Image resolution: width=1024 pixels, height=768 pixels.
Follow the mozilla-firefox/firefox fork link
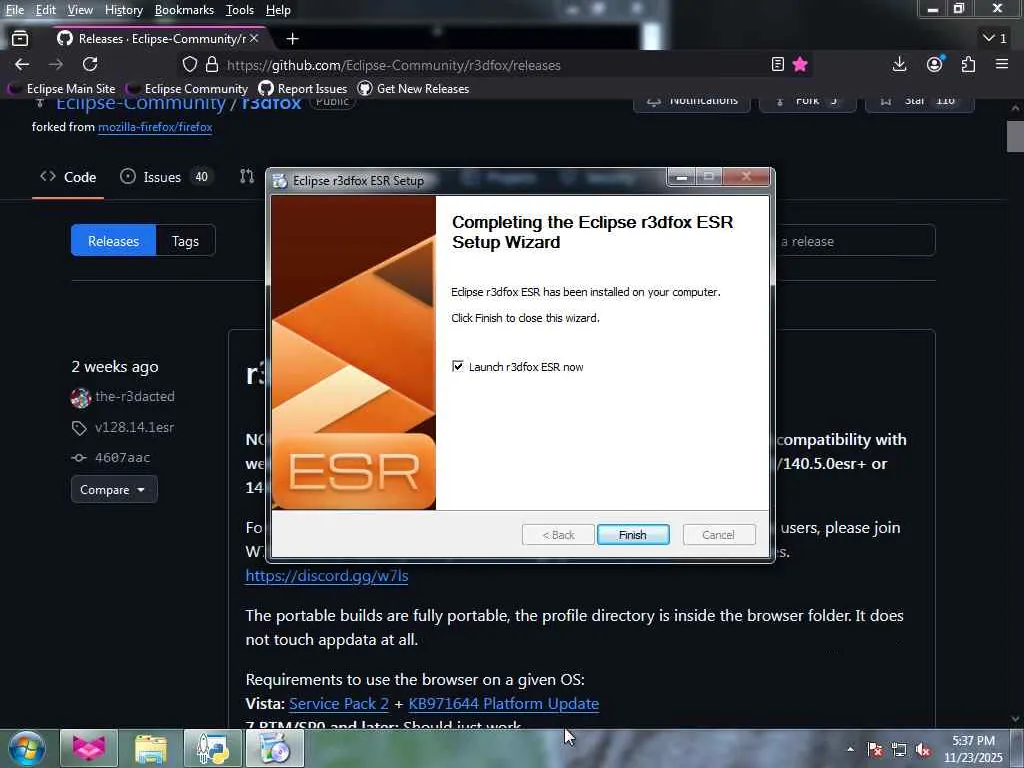155,127
